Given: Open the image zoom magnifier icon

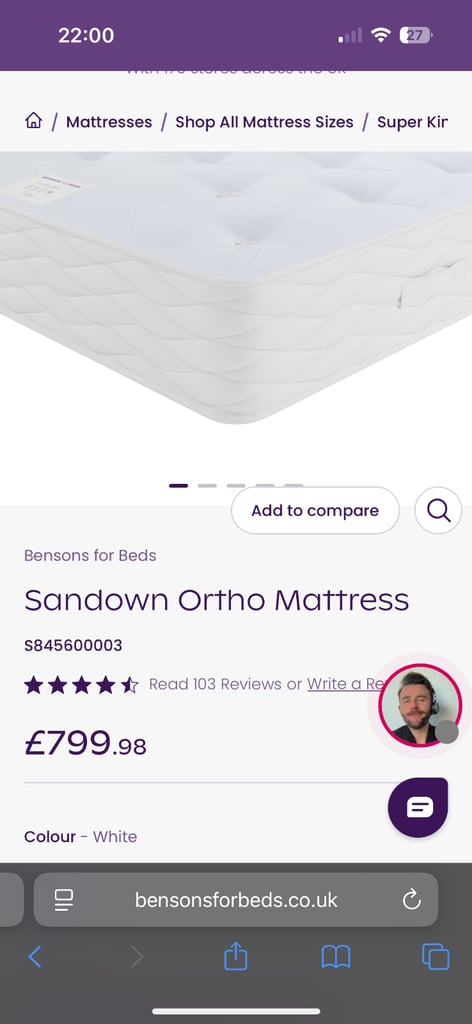Looking at the screenshot, I should [x=438, y=510].
